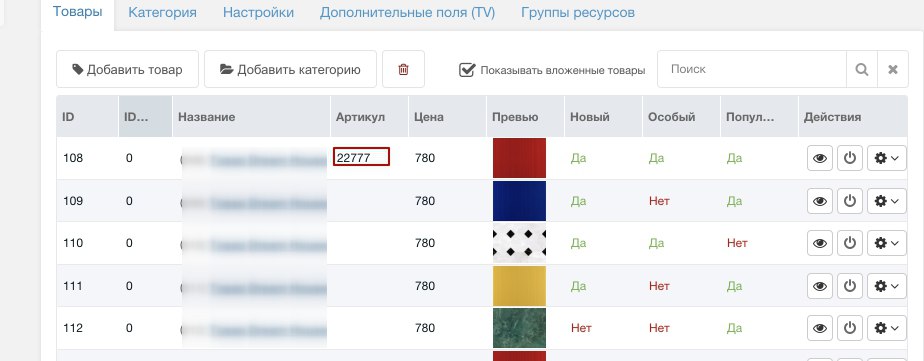
Task: Click Нет in Особый for product 111
Action: click(659, 286)
